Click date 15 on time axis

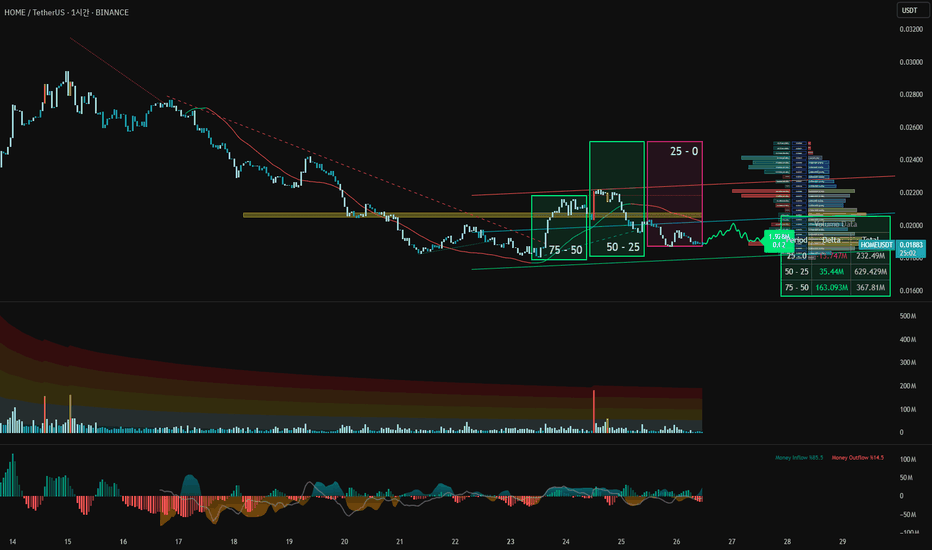68,542
